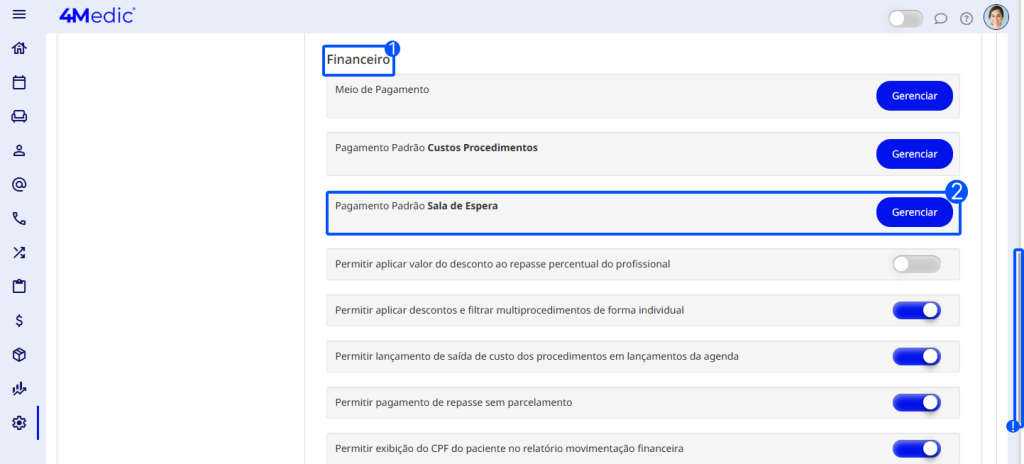Click the settings gear icon in sidebar

coord(19,423)
